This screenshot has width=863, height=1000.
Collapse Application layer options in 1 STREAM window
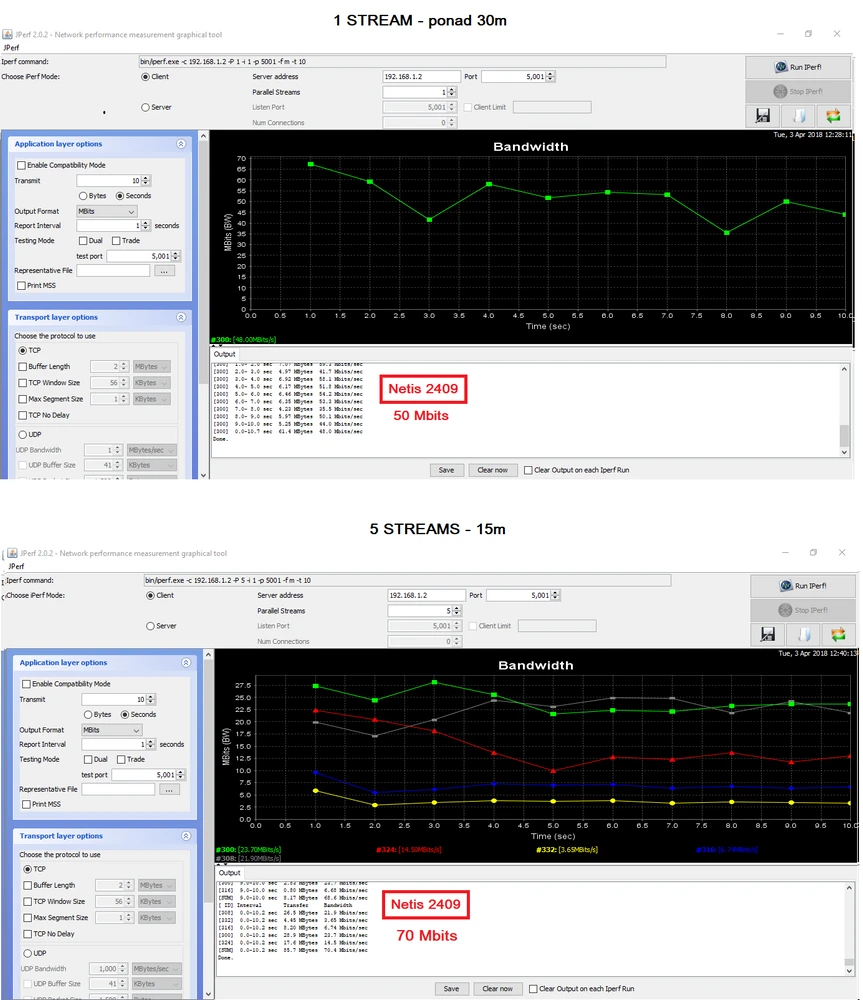point(181,144)
